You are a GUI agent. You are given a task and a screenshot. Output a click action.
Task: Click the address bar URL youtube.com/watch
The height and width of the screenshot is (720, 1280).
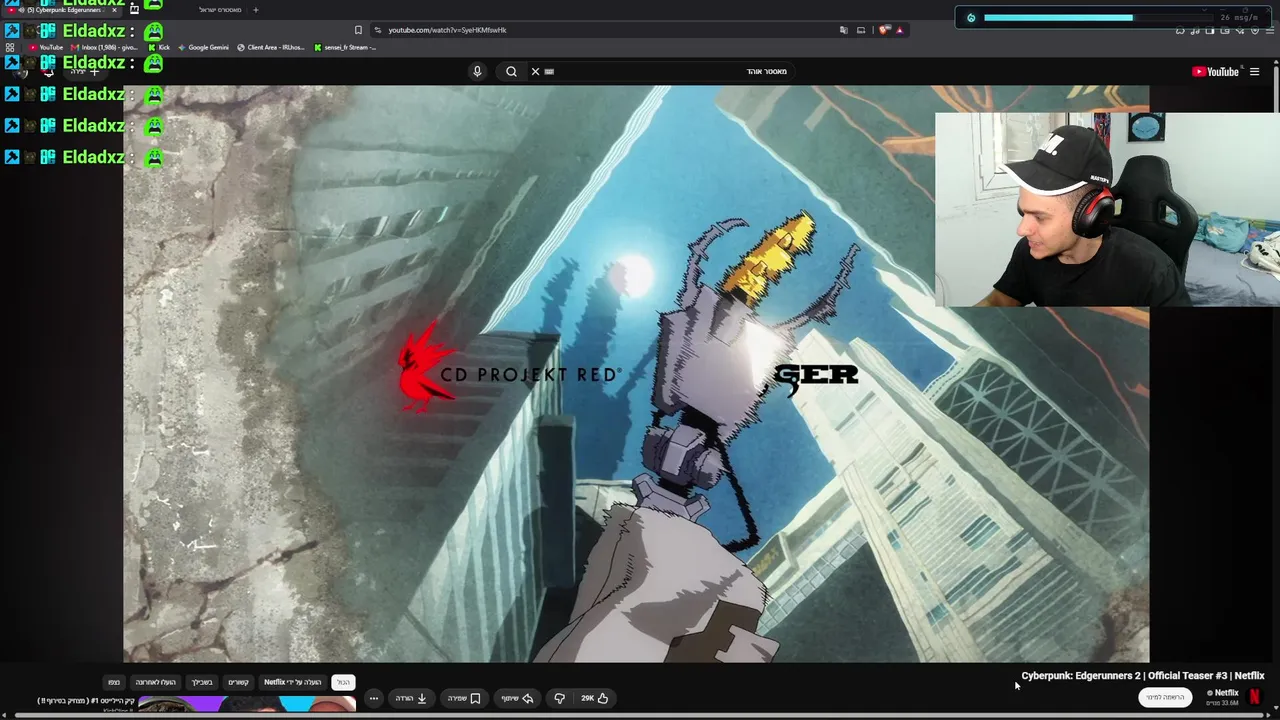click(447, 30)
